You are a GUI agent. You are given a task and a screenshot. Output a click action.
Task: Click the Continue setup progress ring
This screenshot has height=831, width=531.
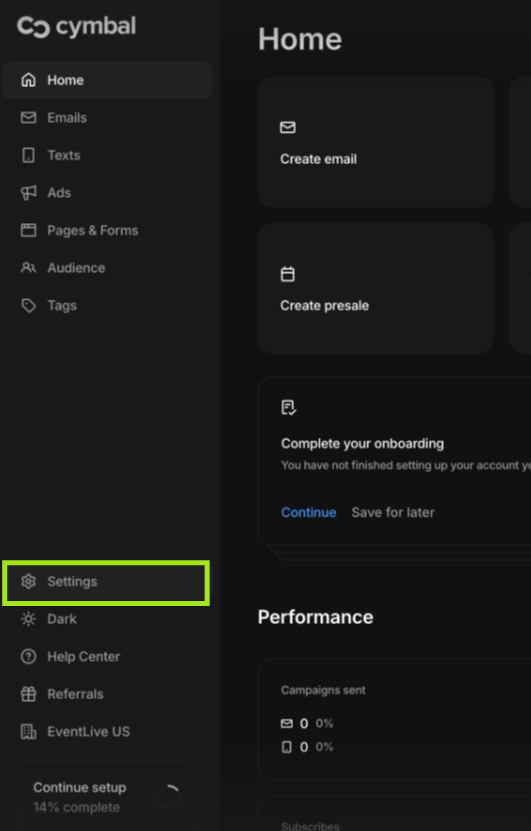tap(169, 797)
